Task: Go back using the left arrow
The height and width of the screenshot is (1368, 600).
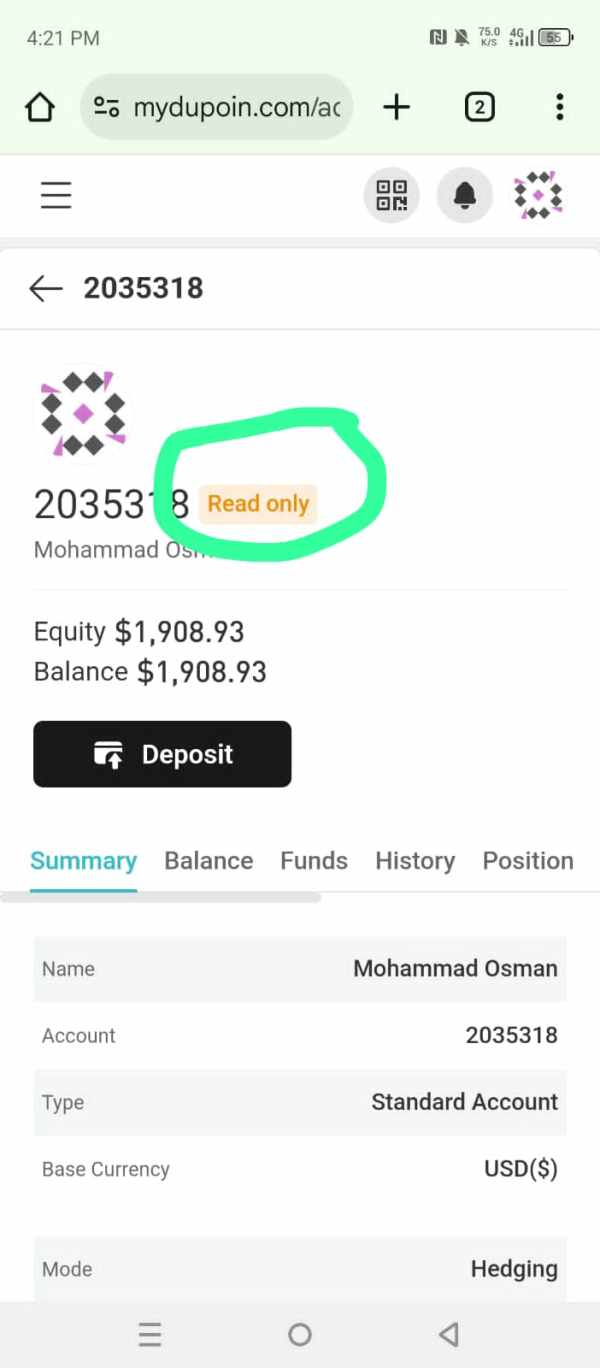Action: (46, 289)
